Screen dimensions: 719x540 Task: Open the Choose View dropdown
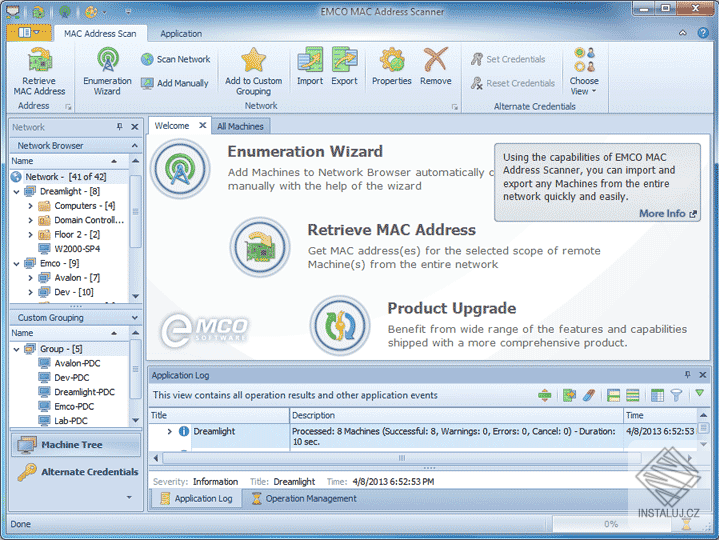pyautogui.click(x=584, y=71)
